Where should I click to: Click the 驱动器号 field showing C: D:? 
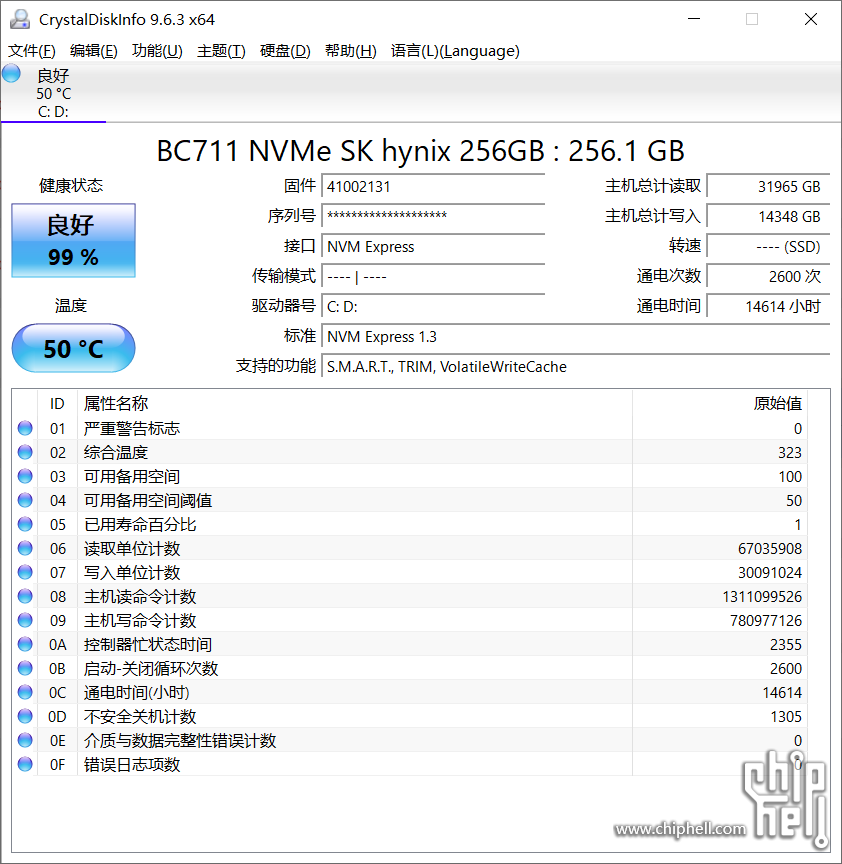pyautogui.click(x=433, y=306)
